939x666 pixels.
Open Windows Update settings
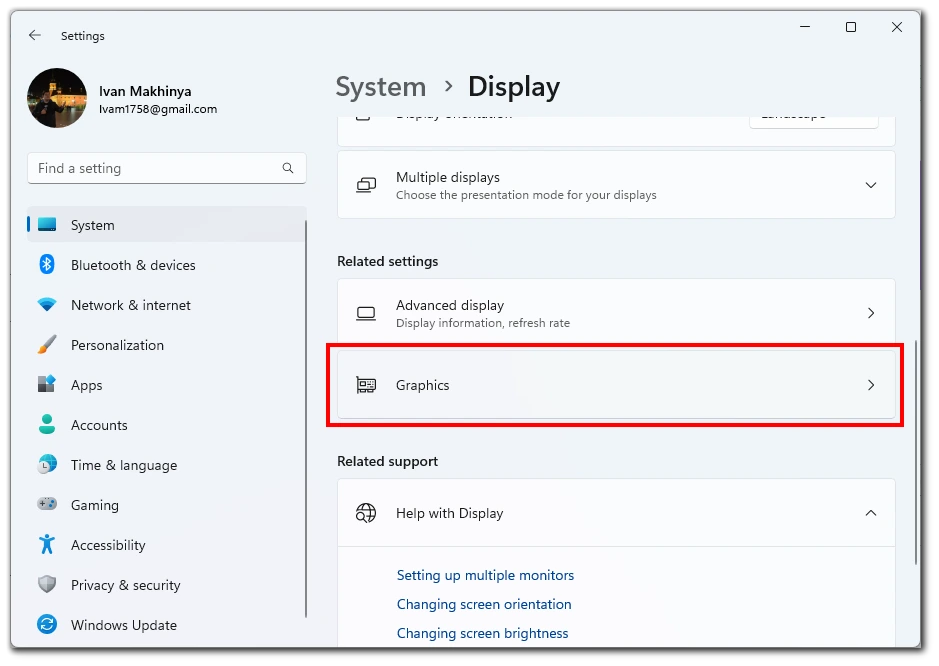click(166, 625)
